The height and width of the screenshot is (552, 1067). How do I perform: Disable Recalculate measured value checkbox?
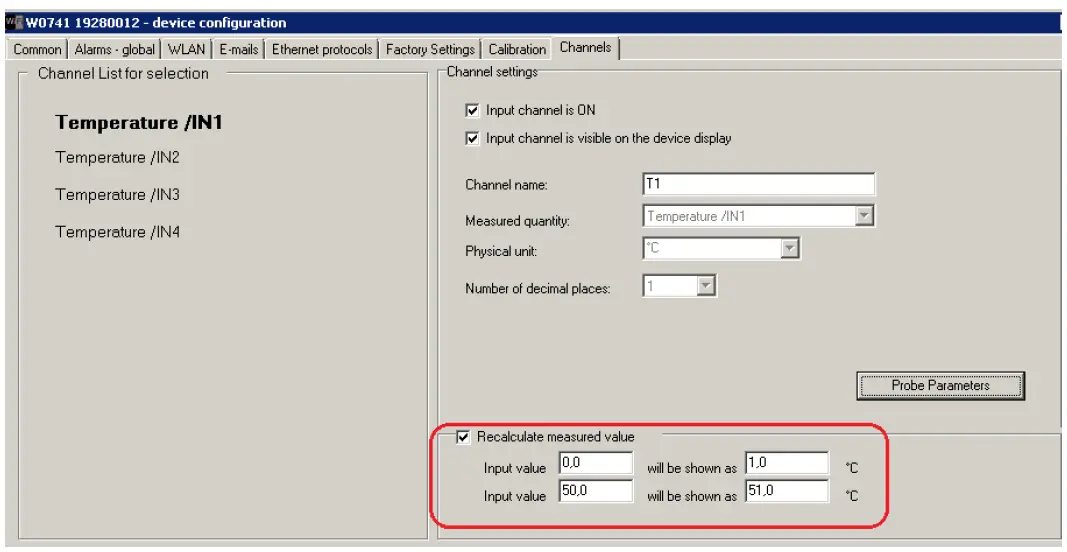(x=463, y=437)
